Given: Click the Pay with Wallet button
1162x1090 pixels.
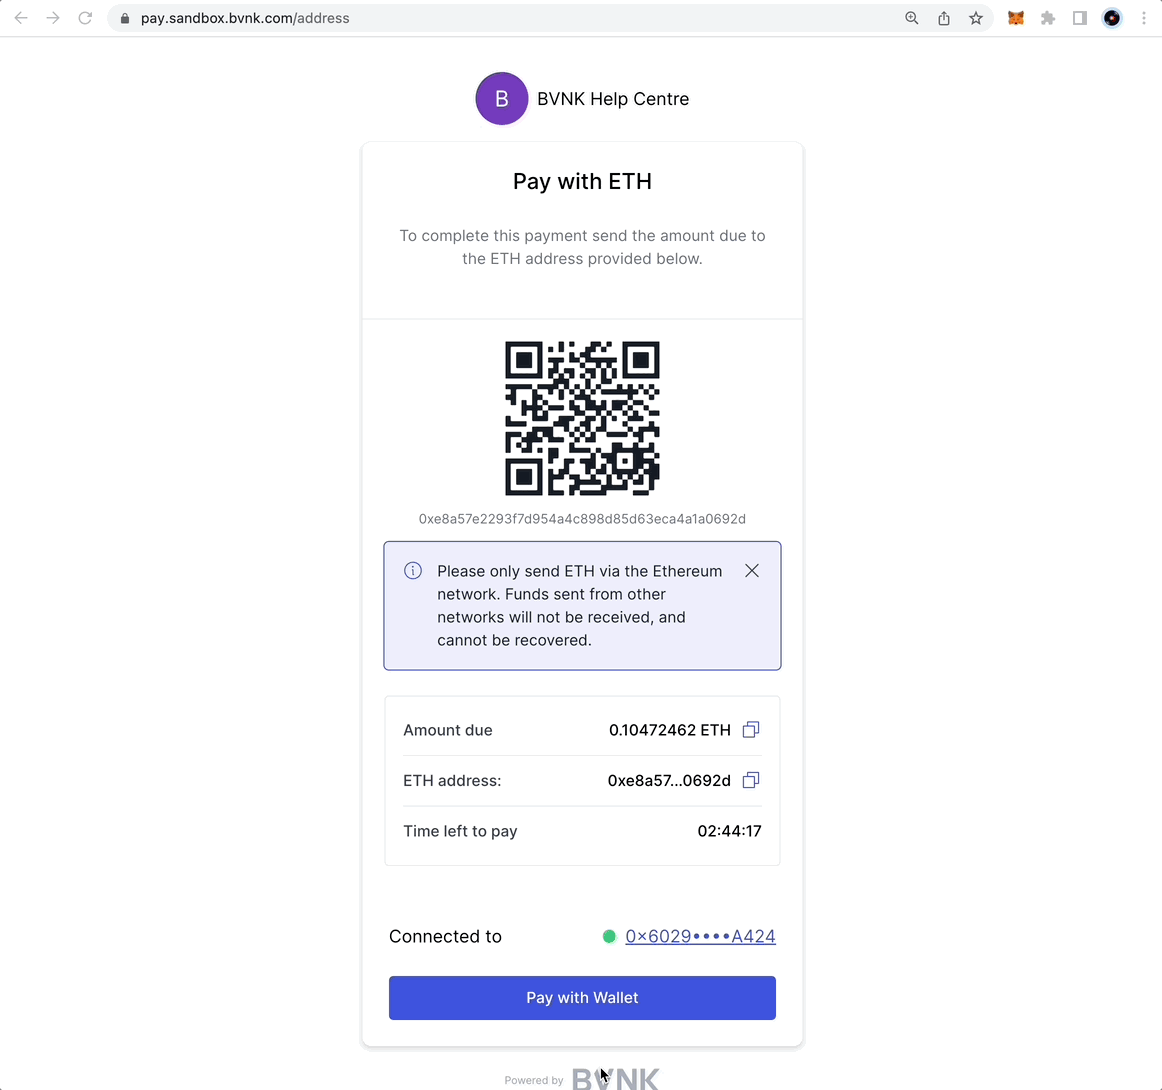Looking at the screenshot, I should tap(582, 998).
